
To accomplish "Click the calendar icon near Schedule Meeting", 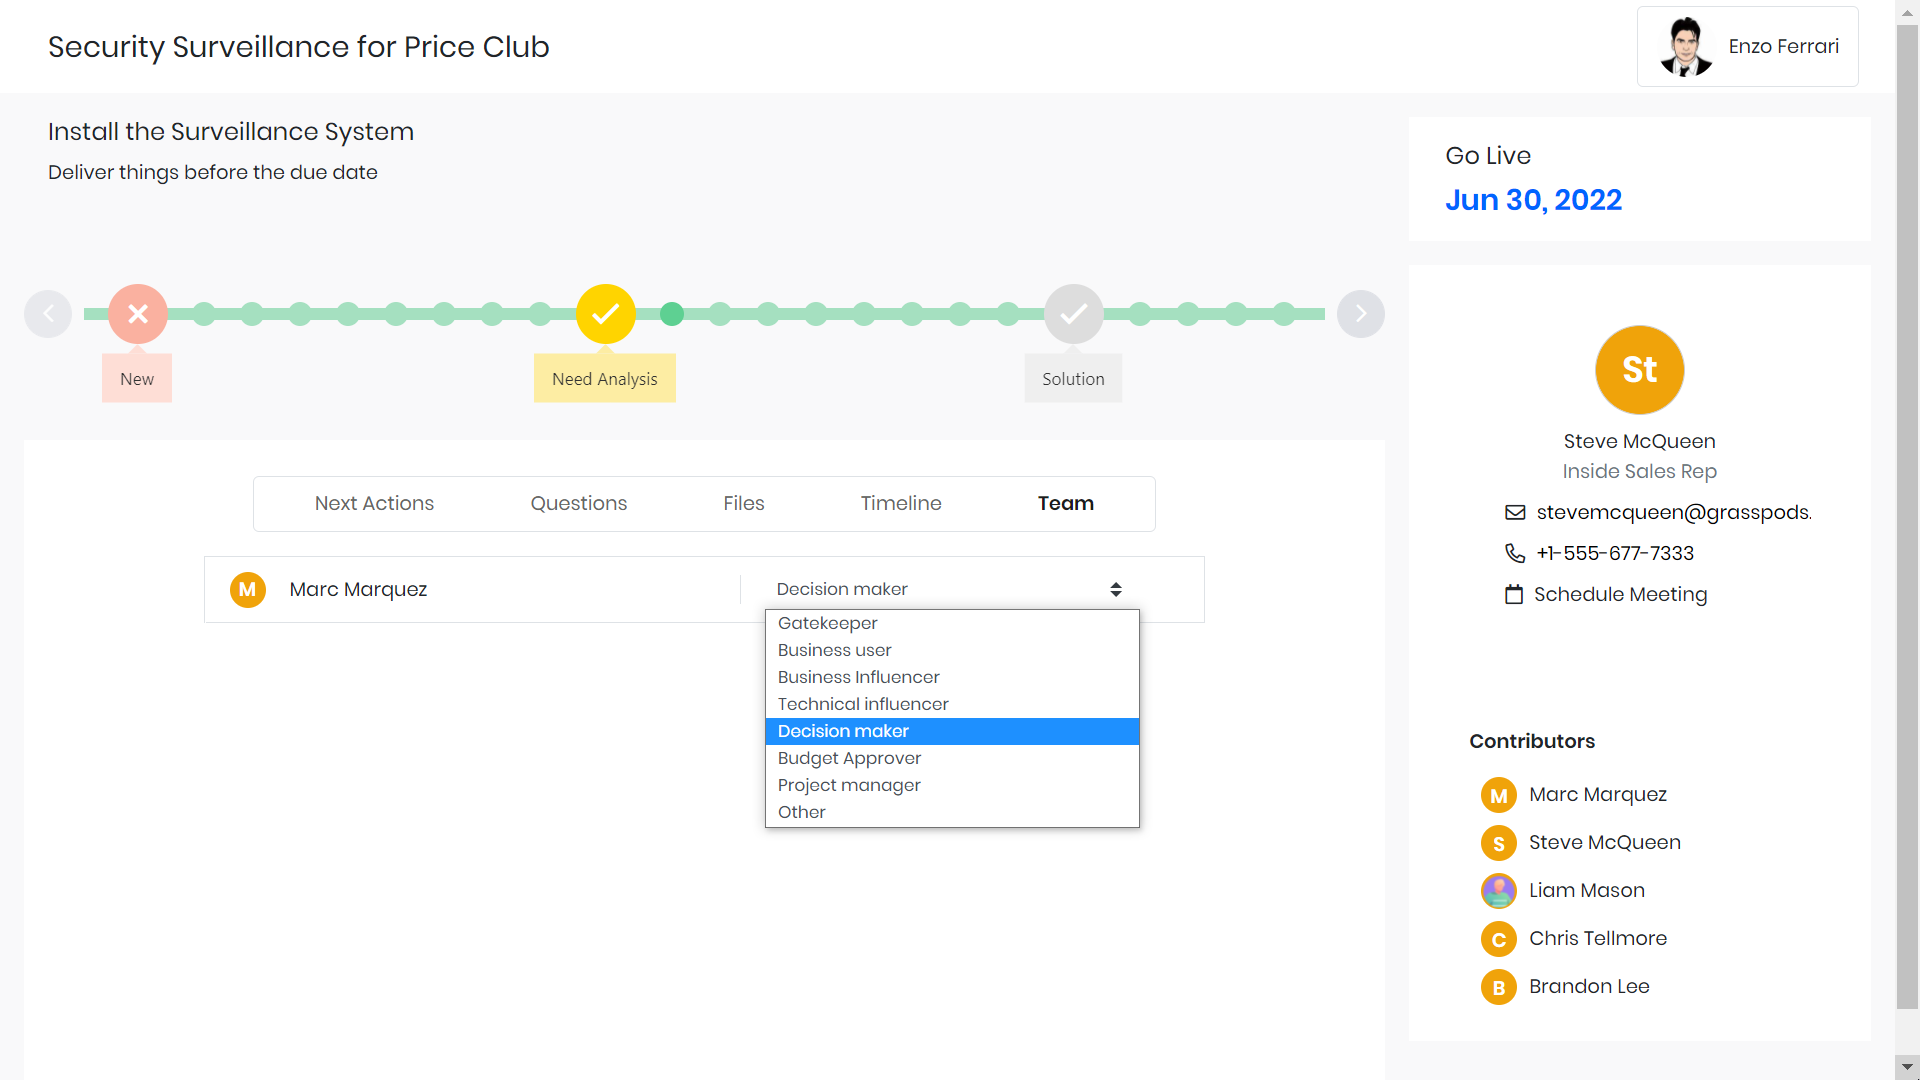I will point(1514,594).
